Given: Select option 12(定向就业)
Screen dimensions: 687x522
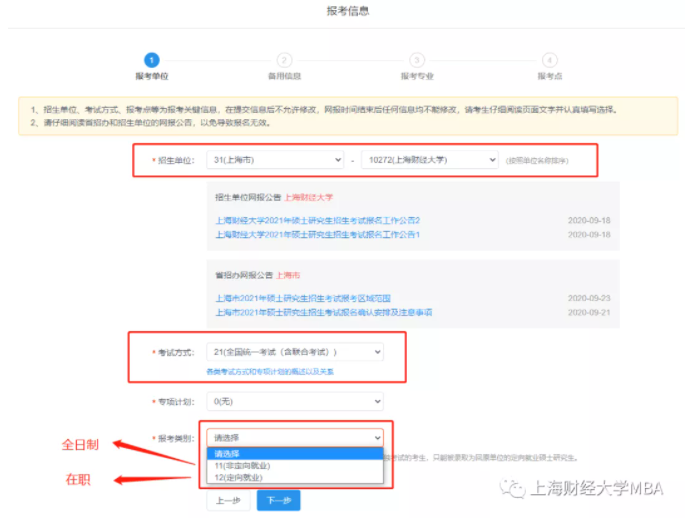Looking at the screenshot, I should 295,477.
